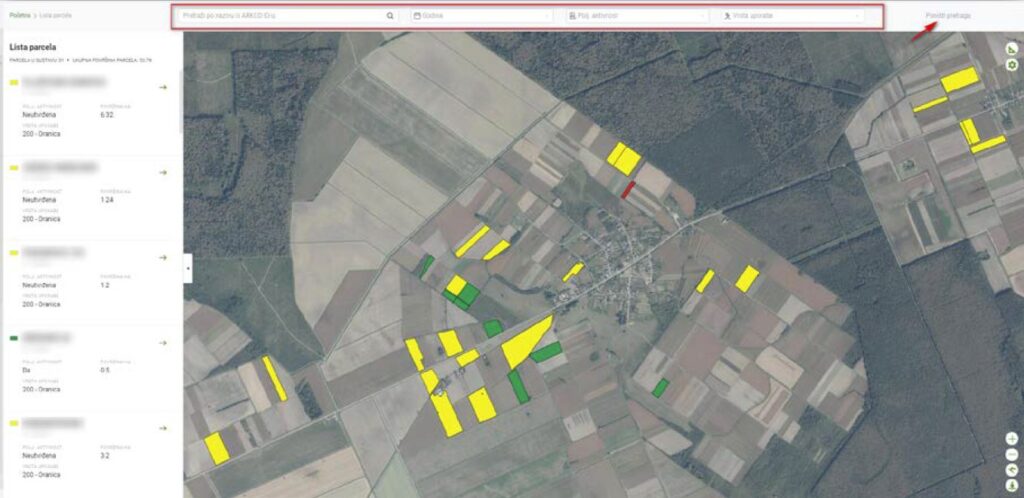Go to Početna breadcrumb

(x=19, y=16)
